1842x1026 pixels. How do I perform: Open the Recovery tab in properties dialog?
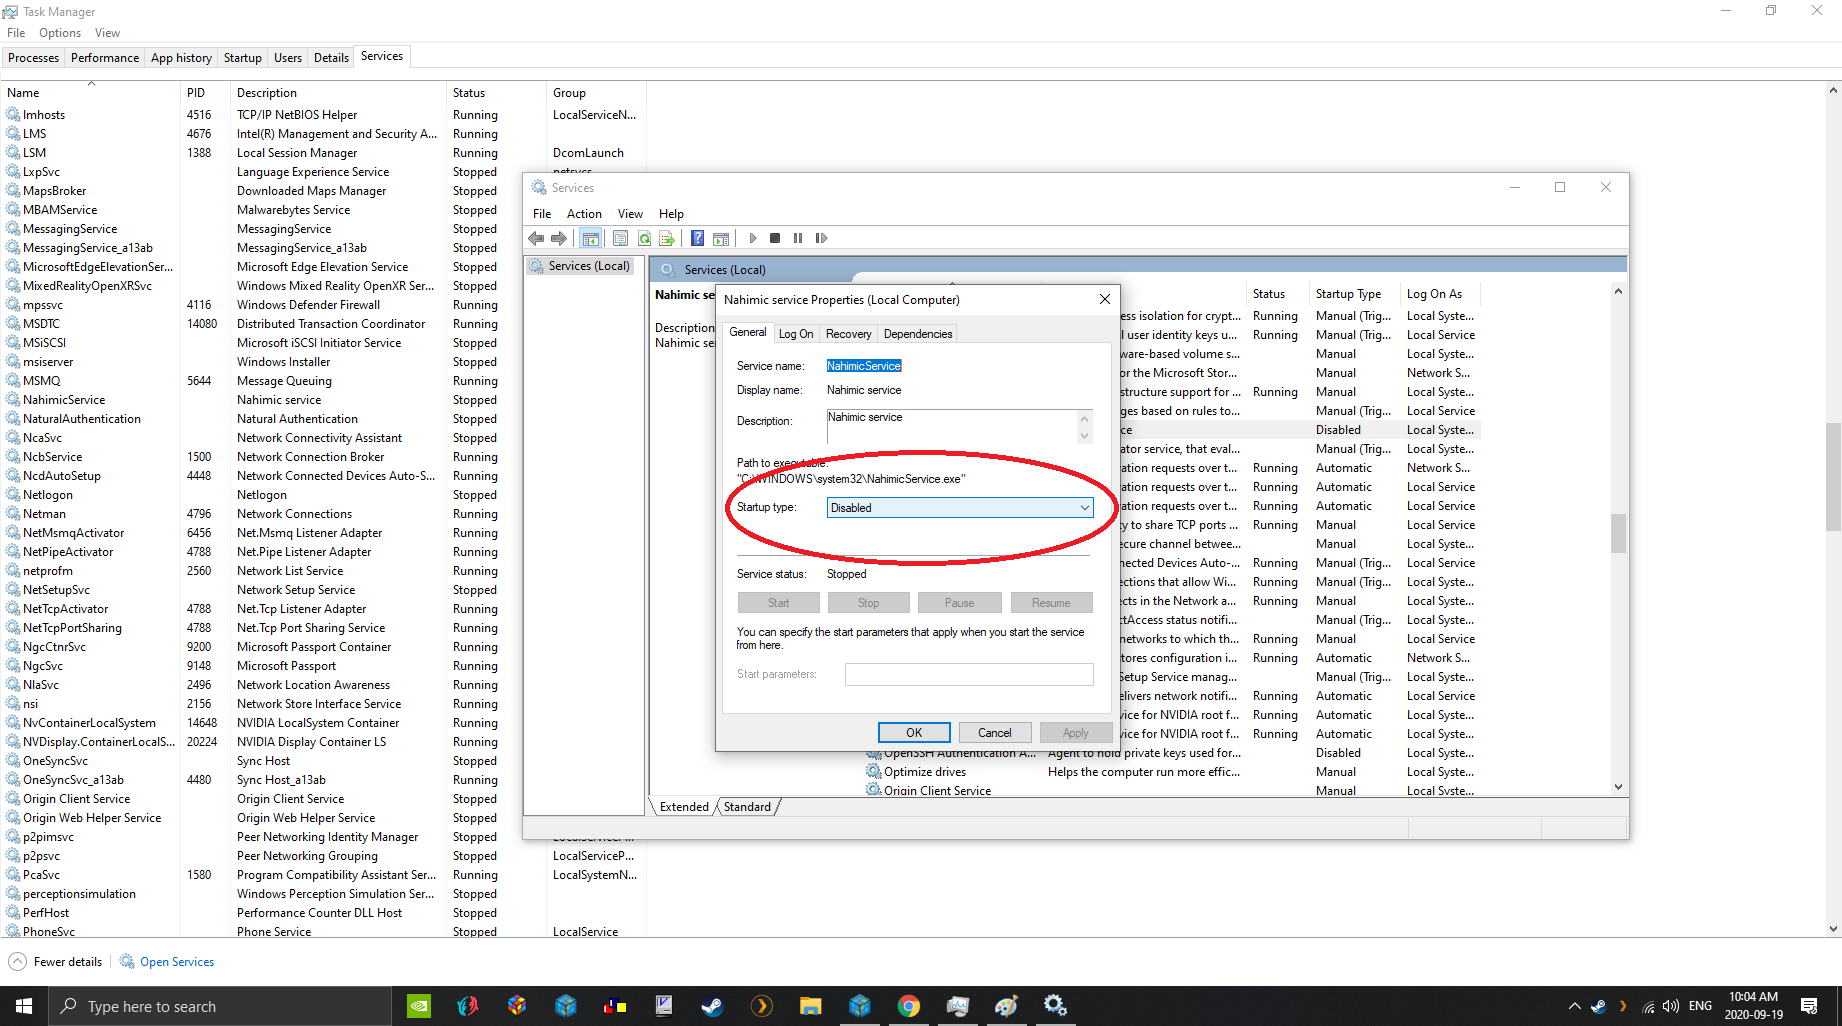[x=848, y=334]
